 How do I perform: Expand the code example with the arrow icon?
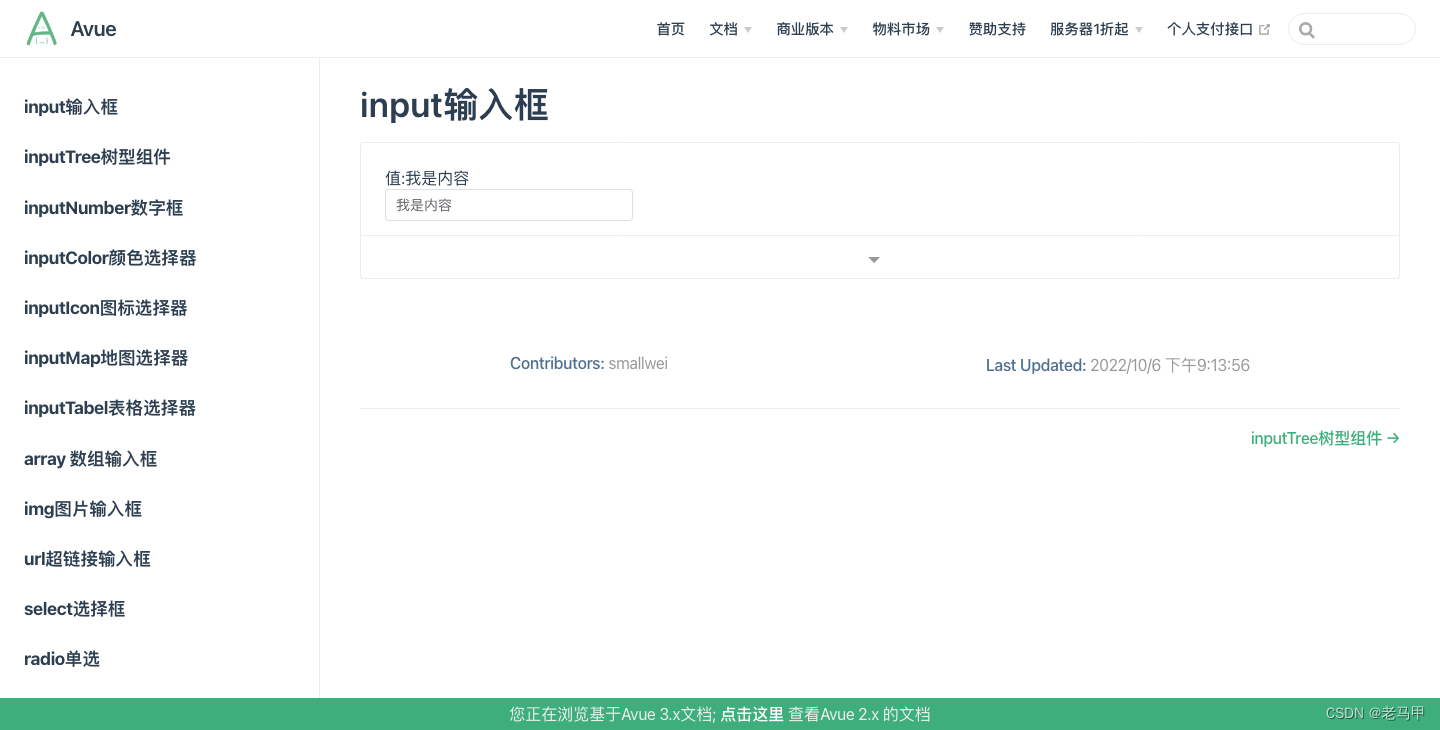pyautogui.click(x=873, y=258)
